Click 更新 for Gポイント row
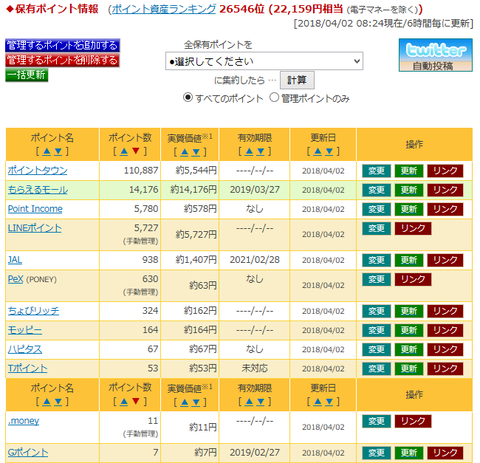The width and height of the screenshot is (480, 463). [409, 453]
